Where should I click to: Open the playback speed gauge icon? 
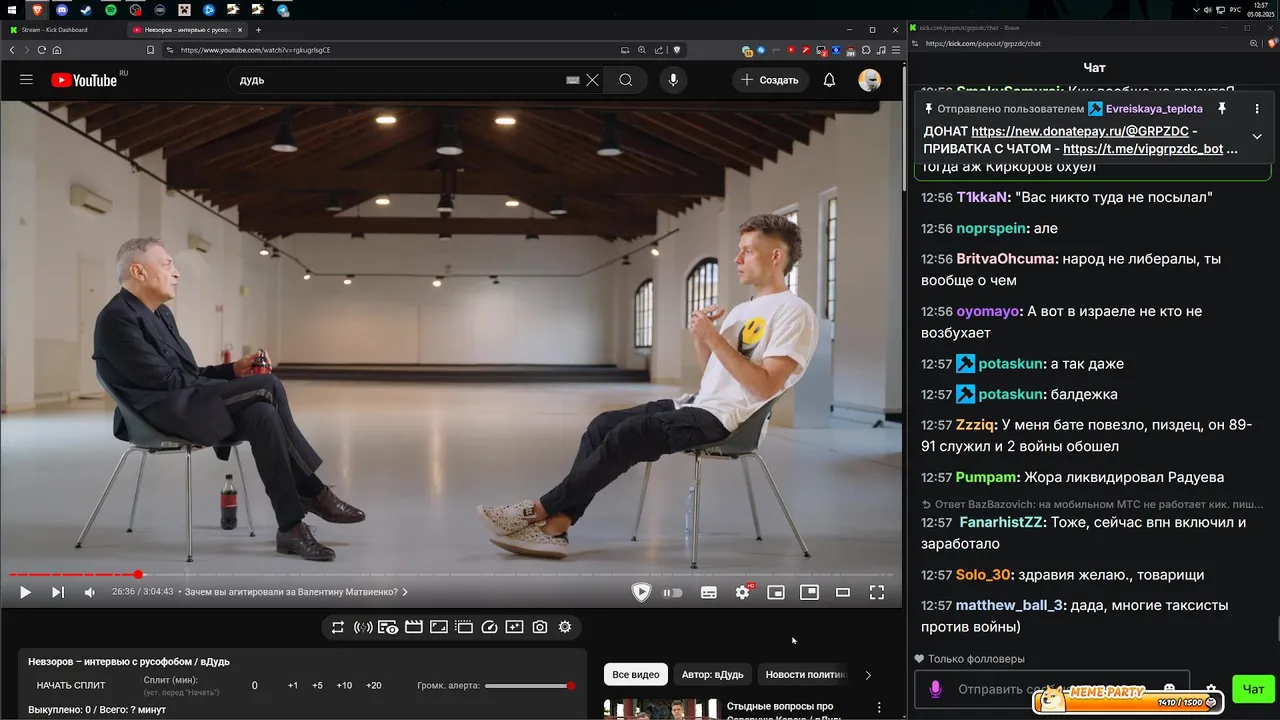489,627
